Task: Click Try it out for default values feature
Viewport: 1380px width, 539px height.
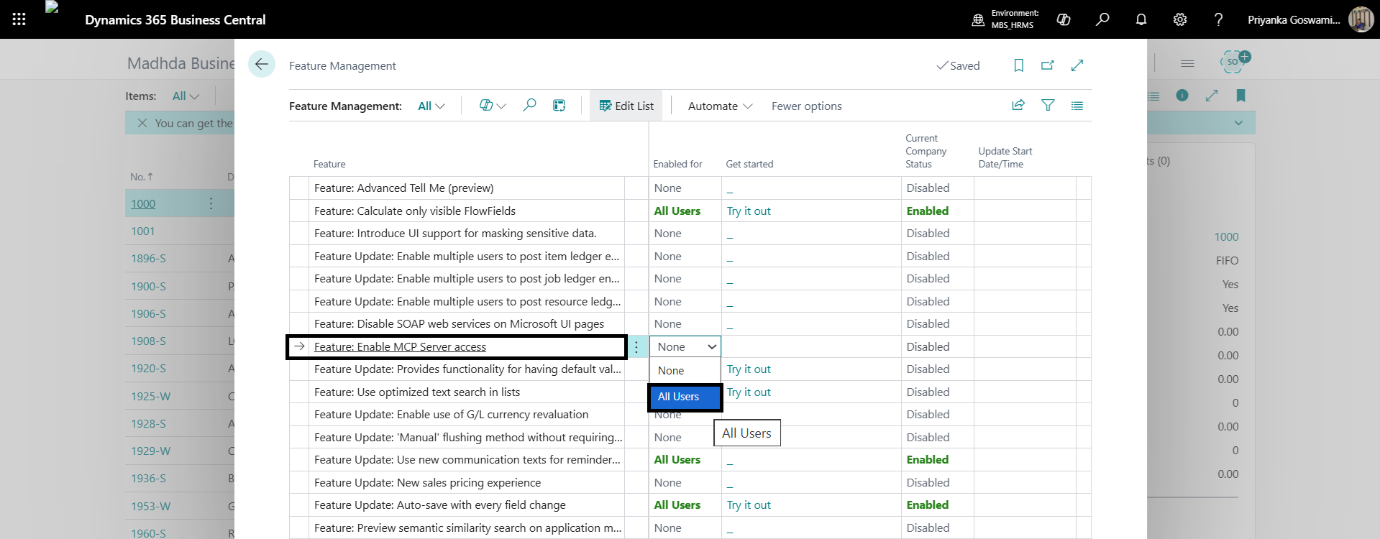Action: pyautogui.click(x=748, y=369)
